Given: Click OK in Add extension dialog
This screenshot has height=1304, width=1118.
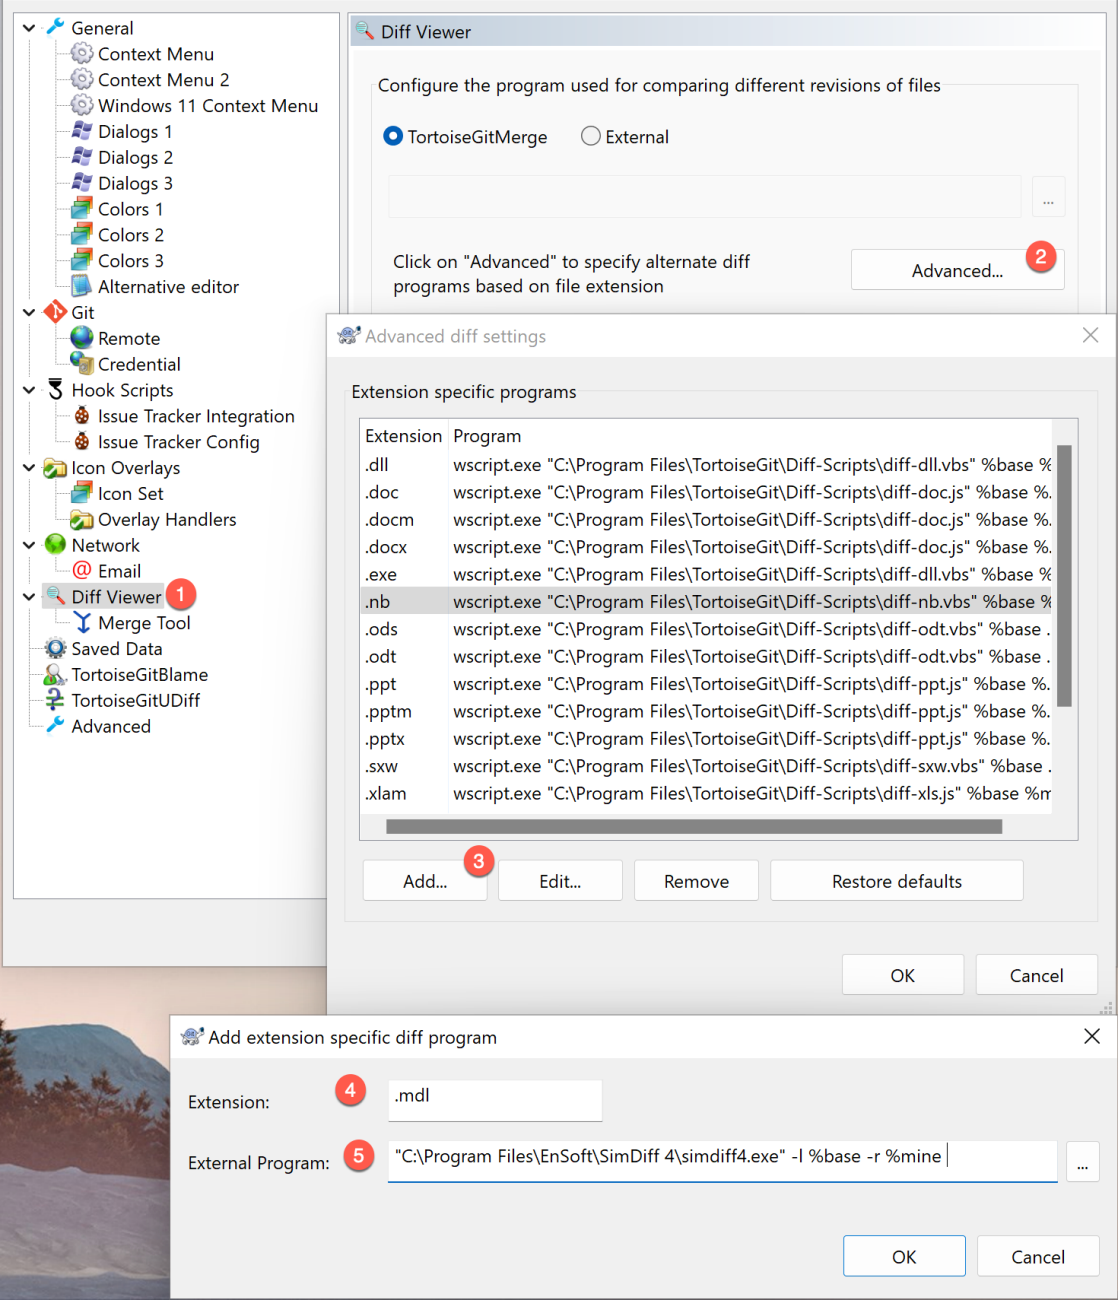Looking at the screenshot, I should click(x=904, y=1256).
